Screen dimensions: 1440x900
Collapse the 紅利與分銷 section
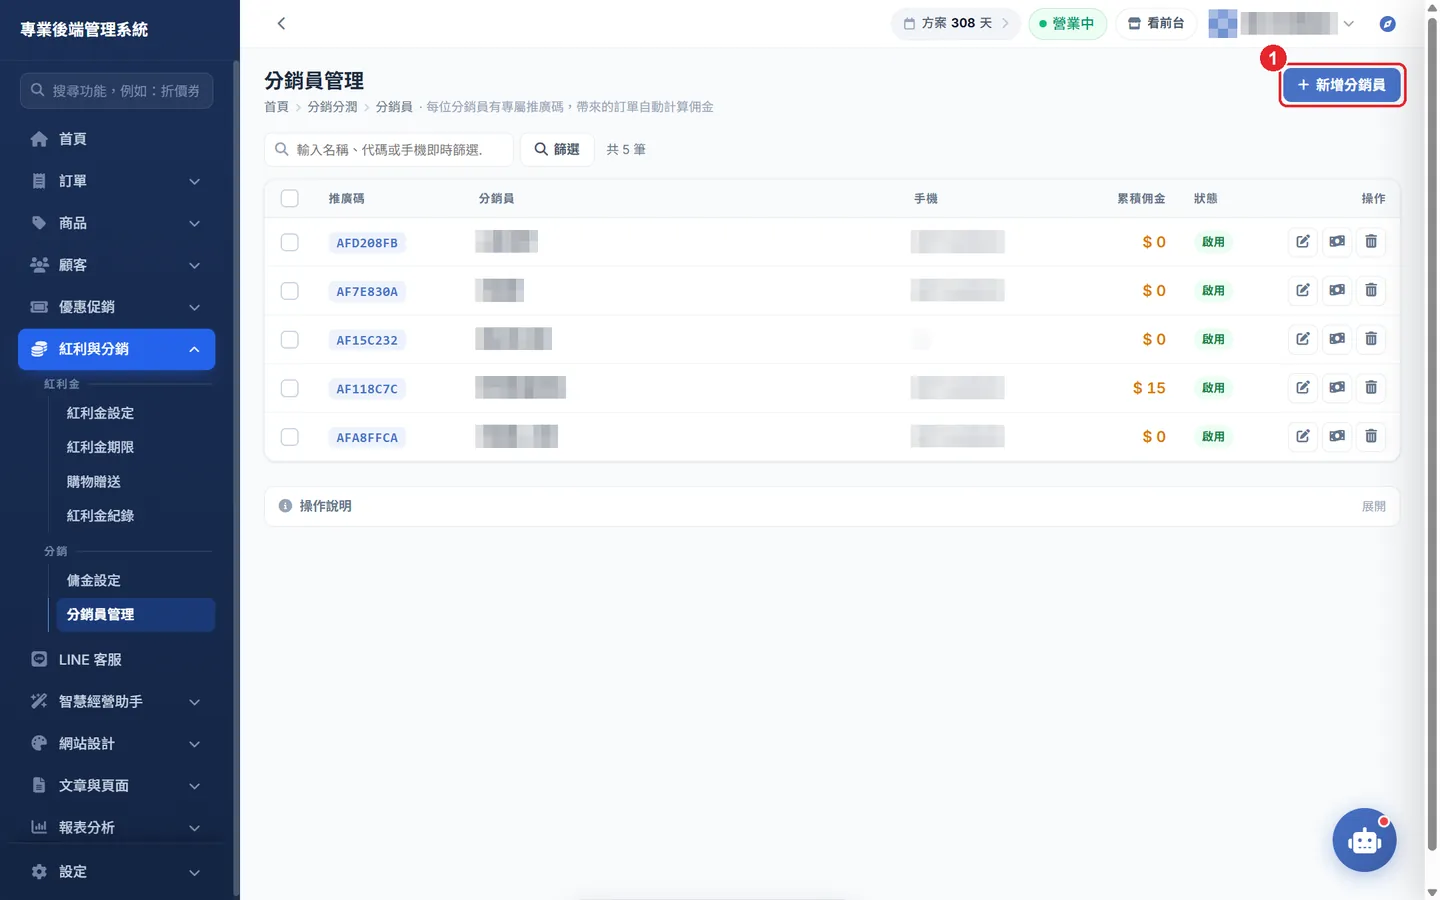pos(116,349)
